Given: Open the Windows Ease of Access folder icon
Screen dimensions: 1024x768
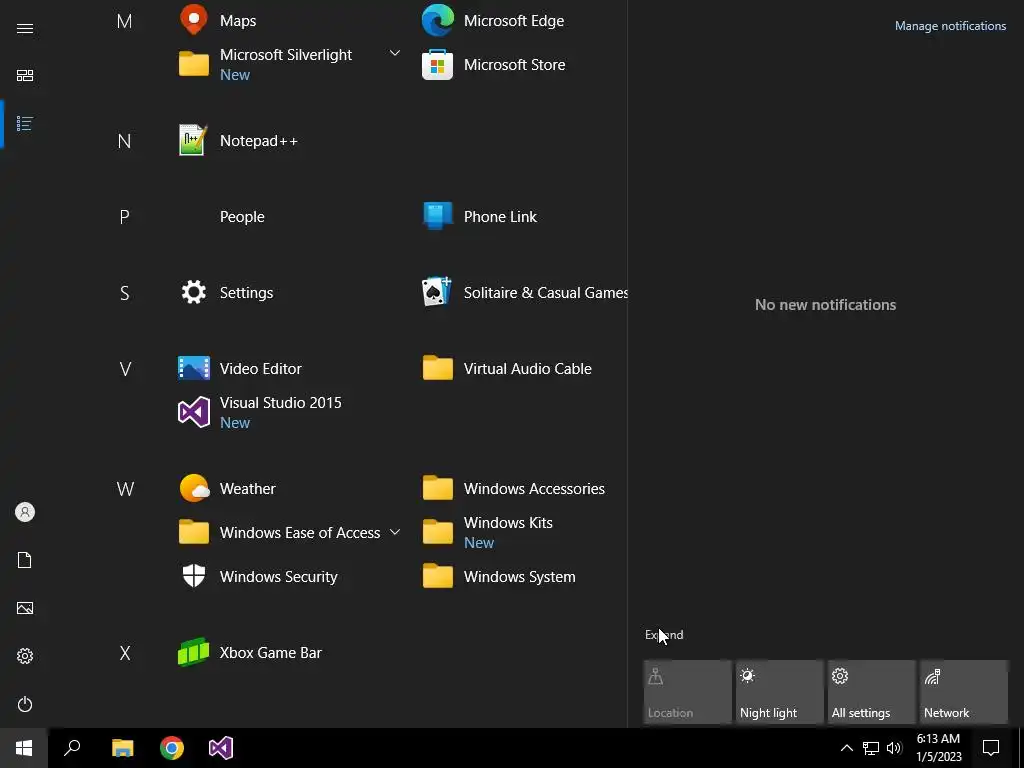Looking at the screenshot, I should (x=194, y=532).
